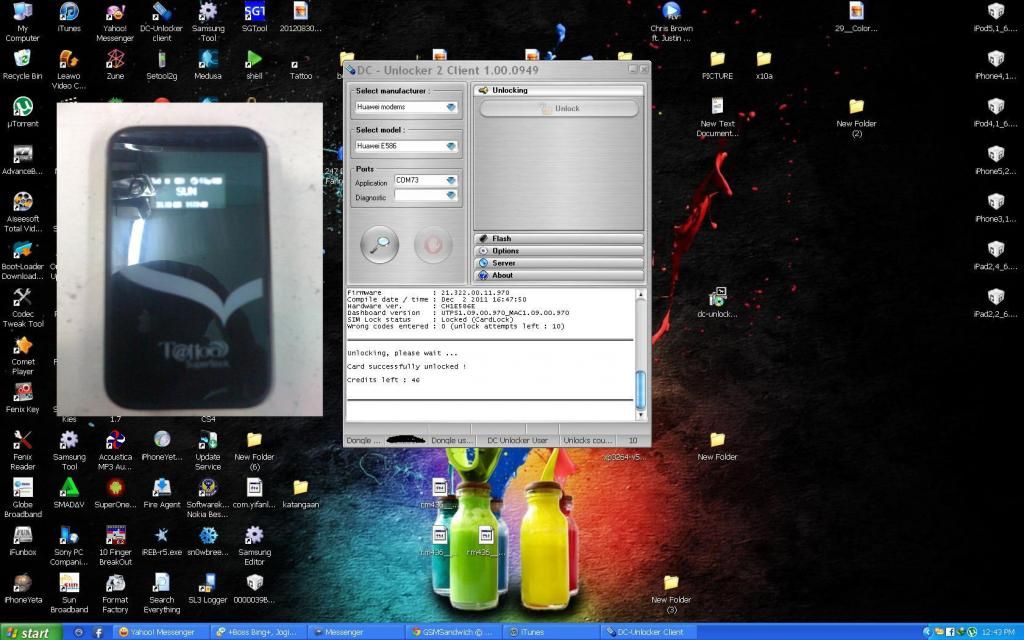This screenshot has height=640, width=1024.
Task: Open Yahoo! Messenger desktop icon
Action: point(115,22)
